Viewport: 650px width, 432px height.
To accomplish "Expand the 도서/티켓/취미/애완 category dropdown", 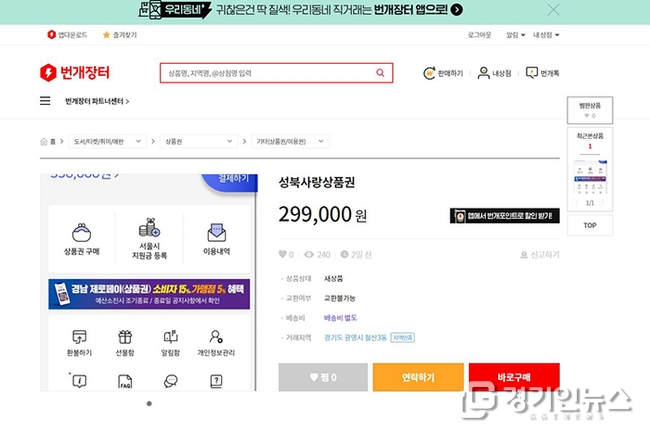I will coord(107,141).
